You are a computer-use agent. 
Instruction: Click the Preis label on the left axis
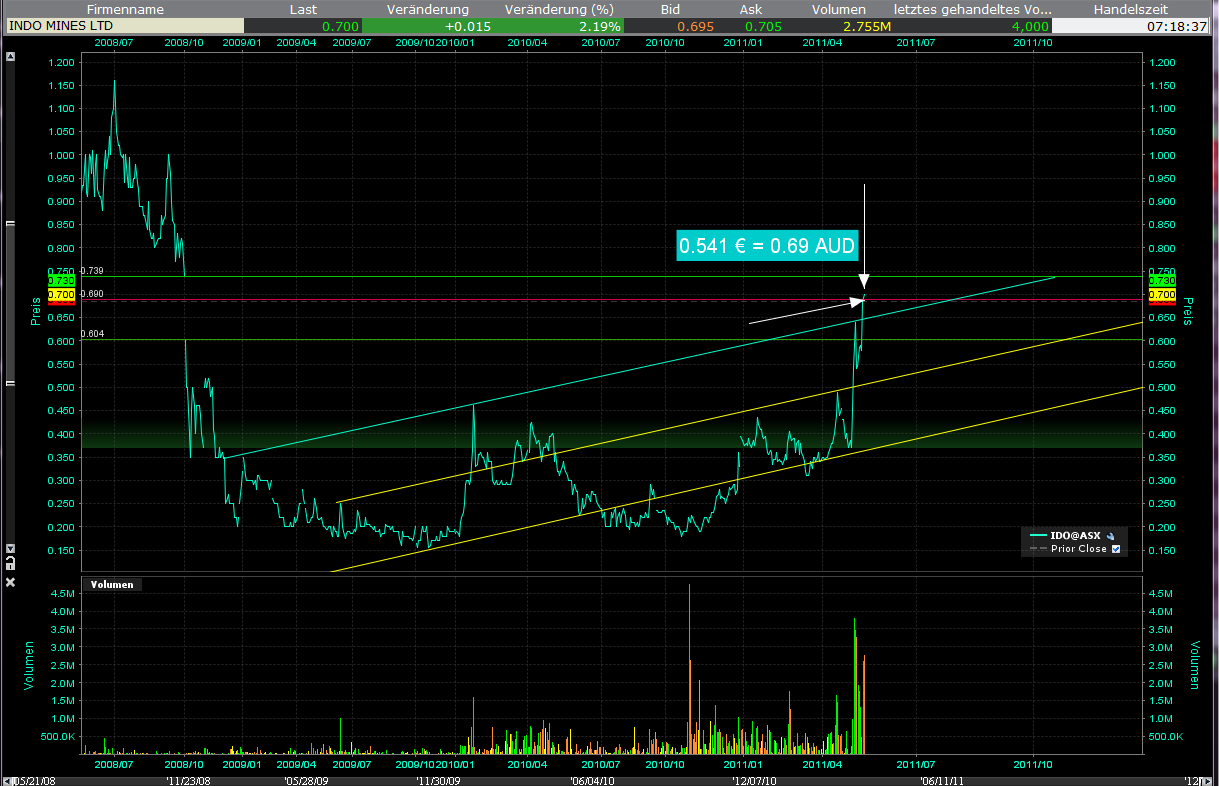point(35,310)
